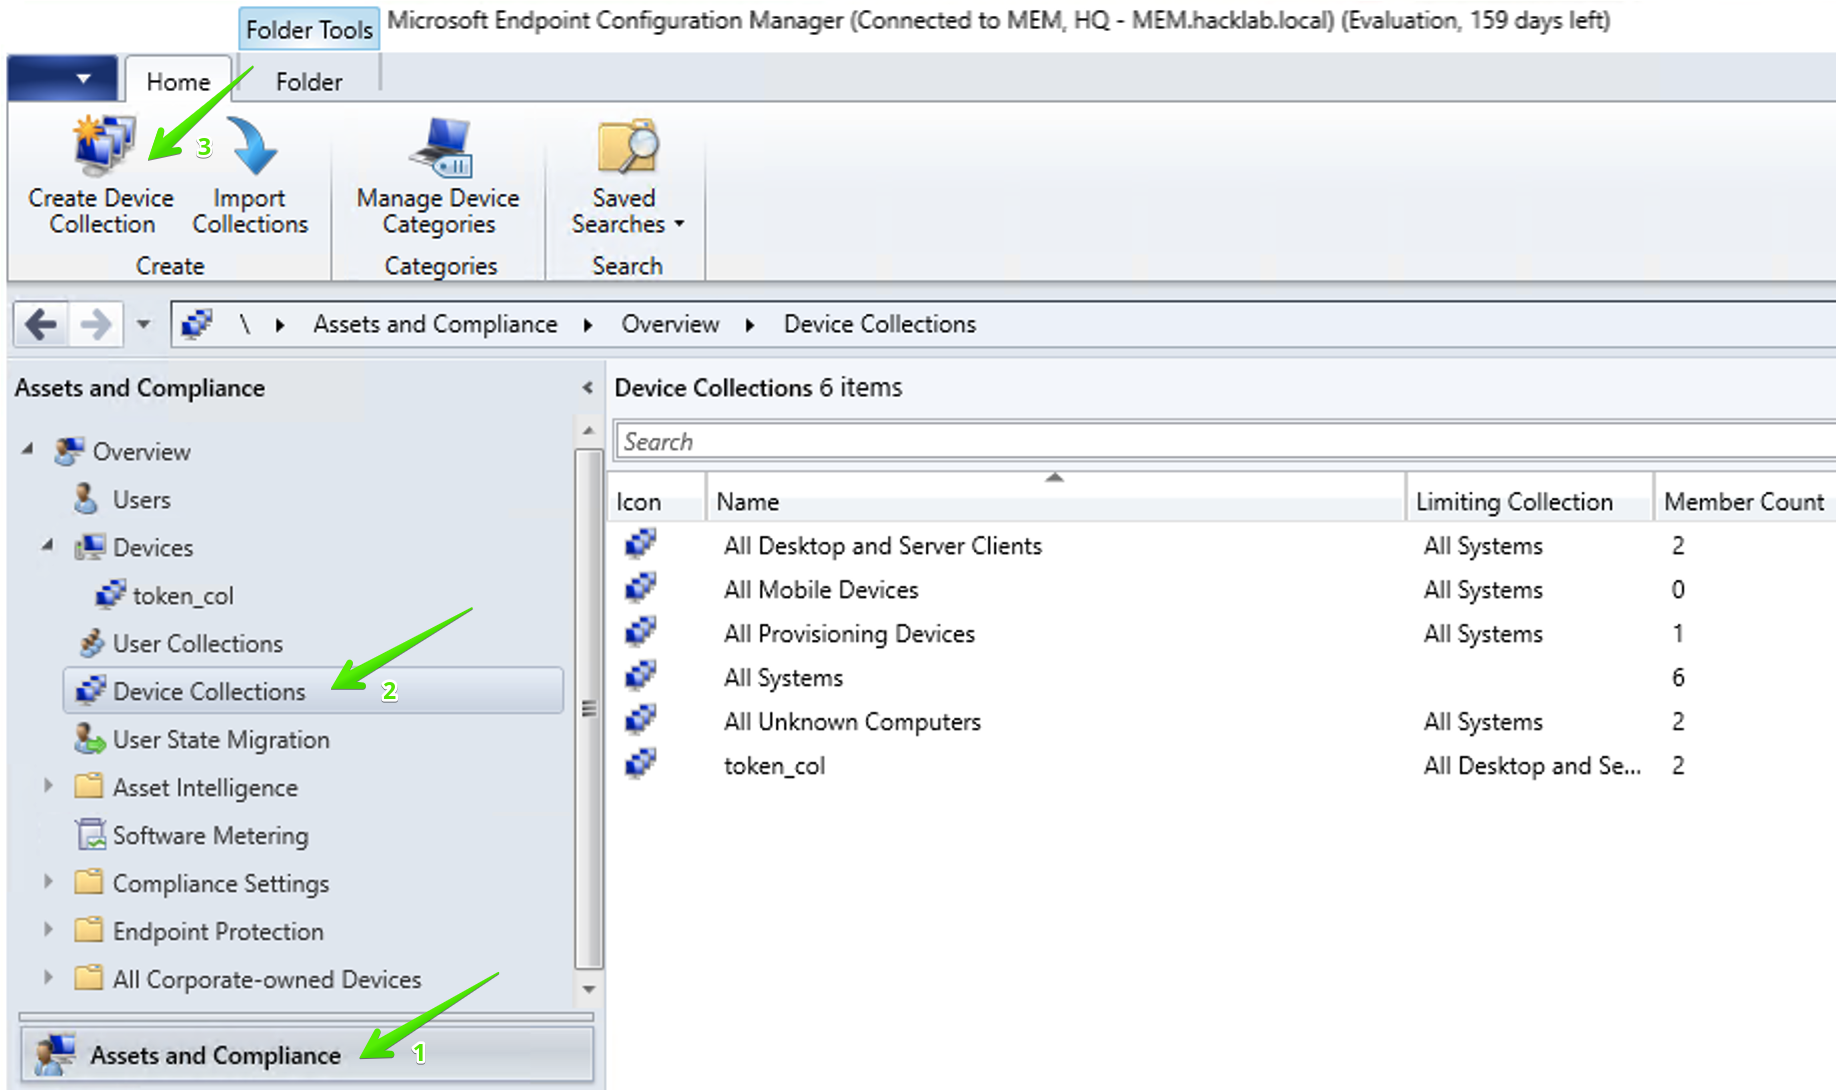Screen dimensions: 1836x1090
Task: Click icon of All Mobile Devices row
Action: tap(640, 589)
